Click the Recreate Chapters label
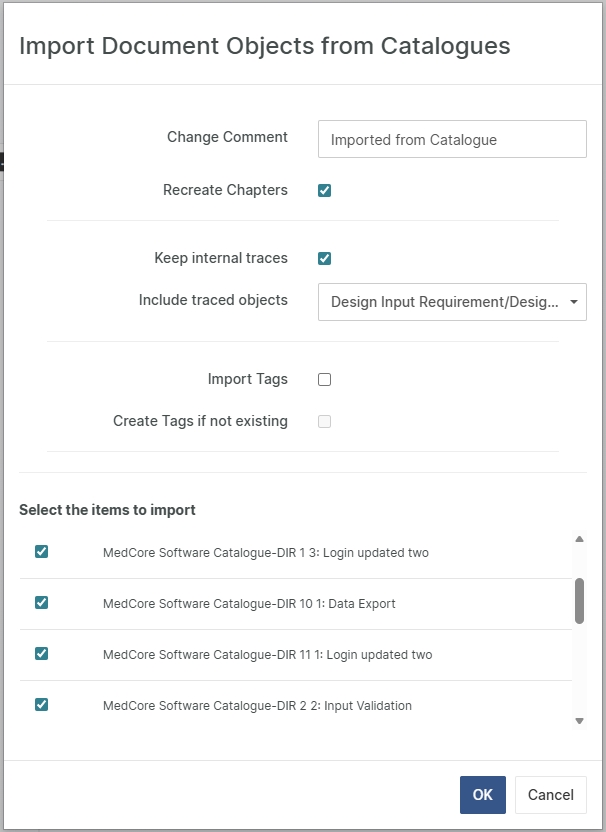606x832 pixels. pyautogui.click(x=225, y=190)
